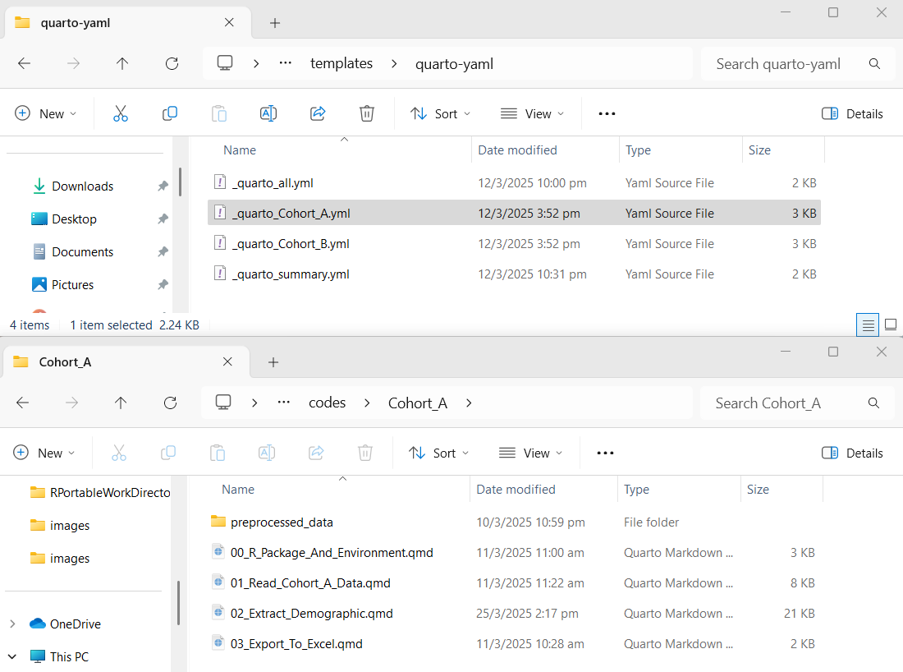
Task: Cut the selected _quarto_Cohort_A.yml file
Action: pyautogui.click(x=120, y=113)
